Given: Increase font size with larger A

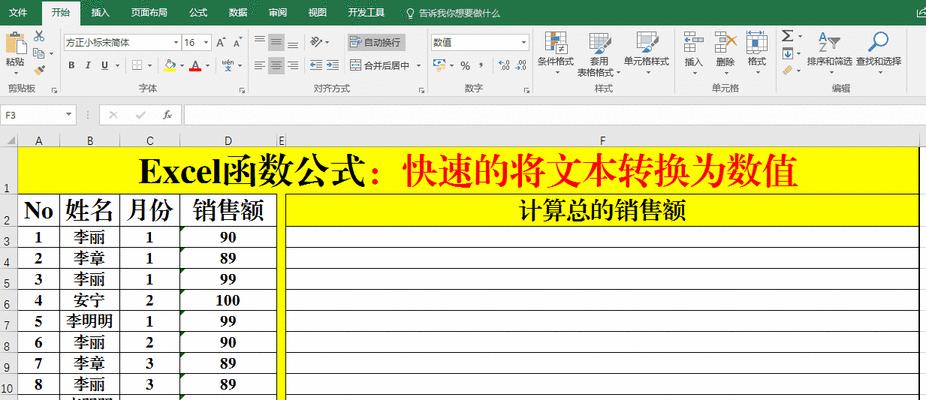Looking at the screenshot, I should 220,43.
